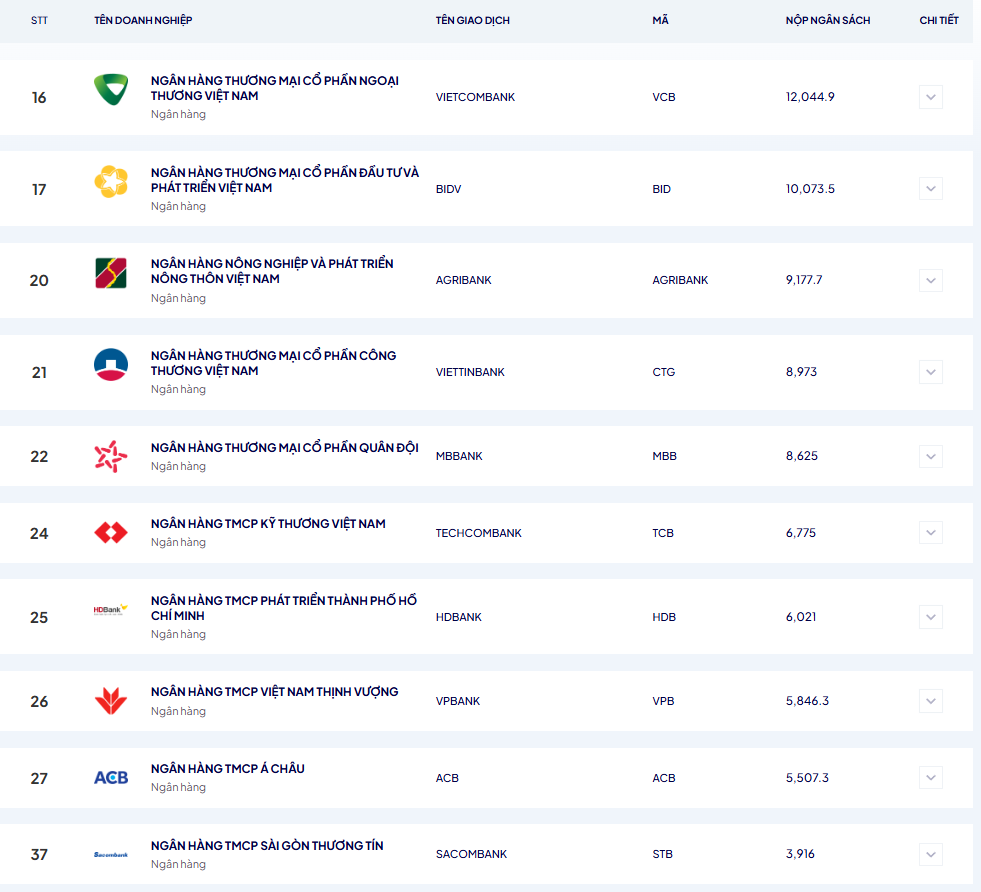Click the BIDV yellow flower logo
The height and width of the screenshot is (892, 981).
click(x=111, y=181)
